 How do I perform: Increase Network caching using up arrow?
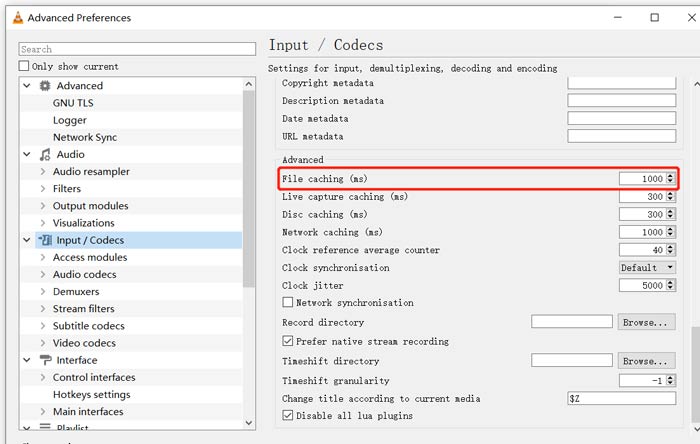(670, 230)
